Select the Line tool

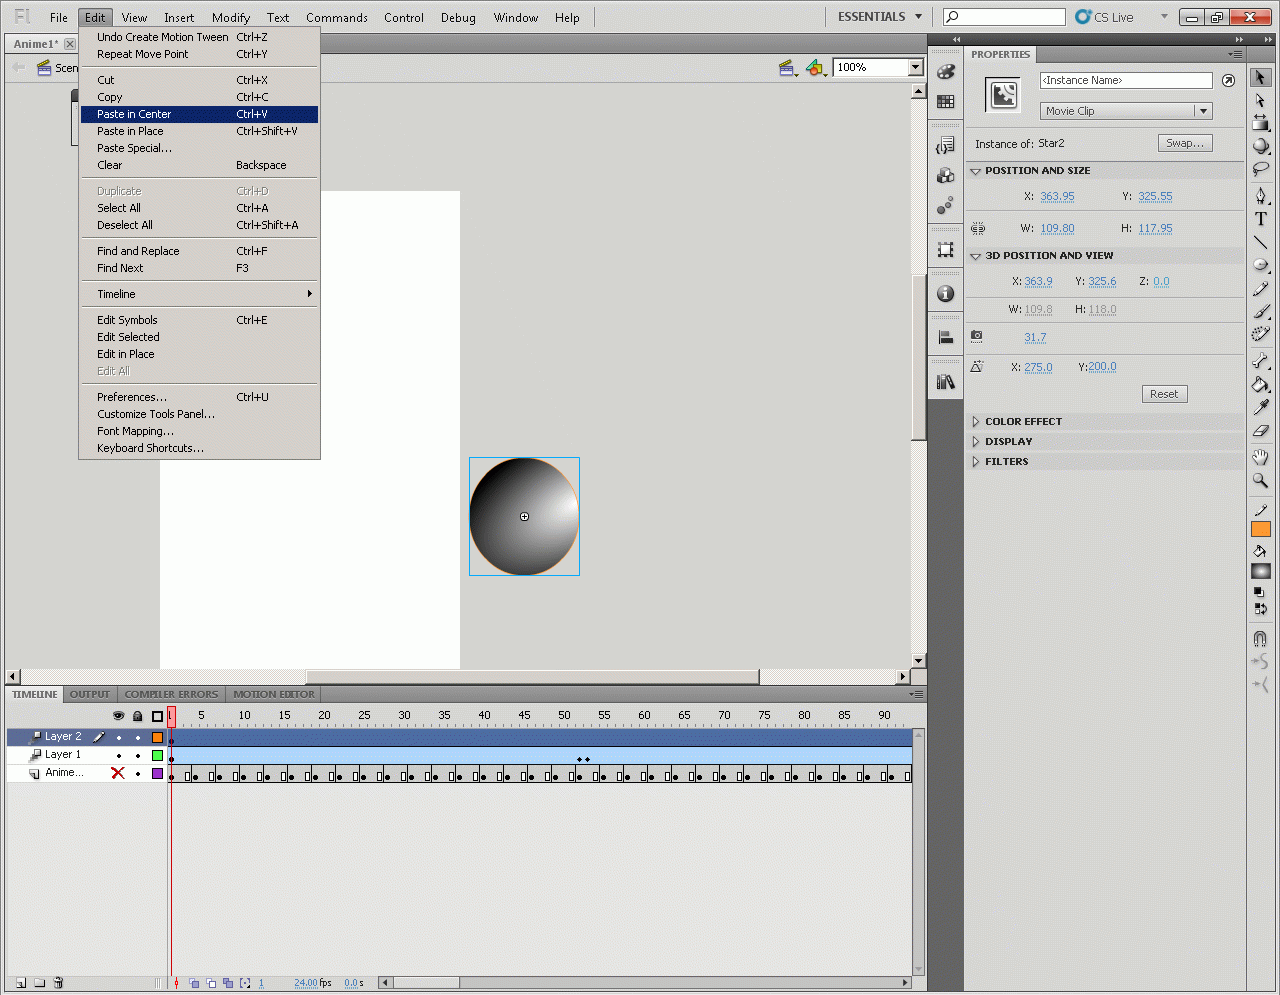[1260, 243]
